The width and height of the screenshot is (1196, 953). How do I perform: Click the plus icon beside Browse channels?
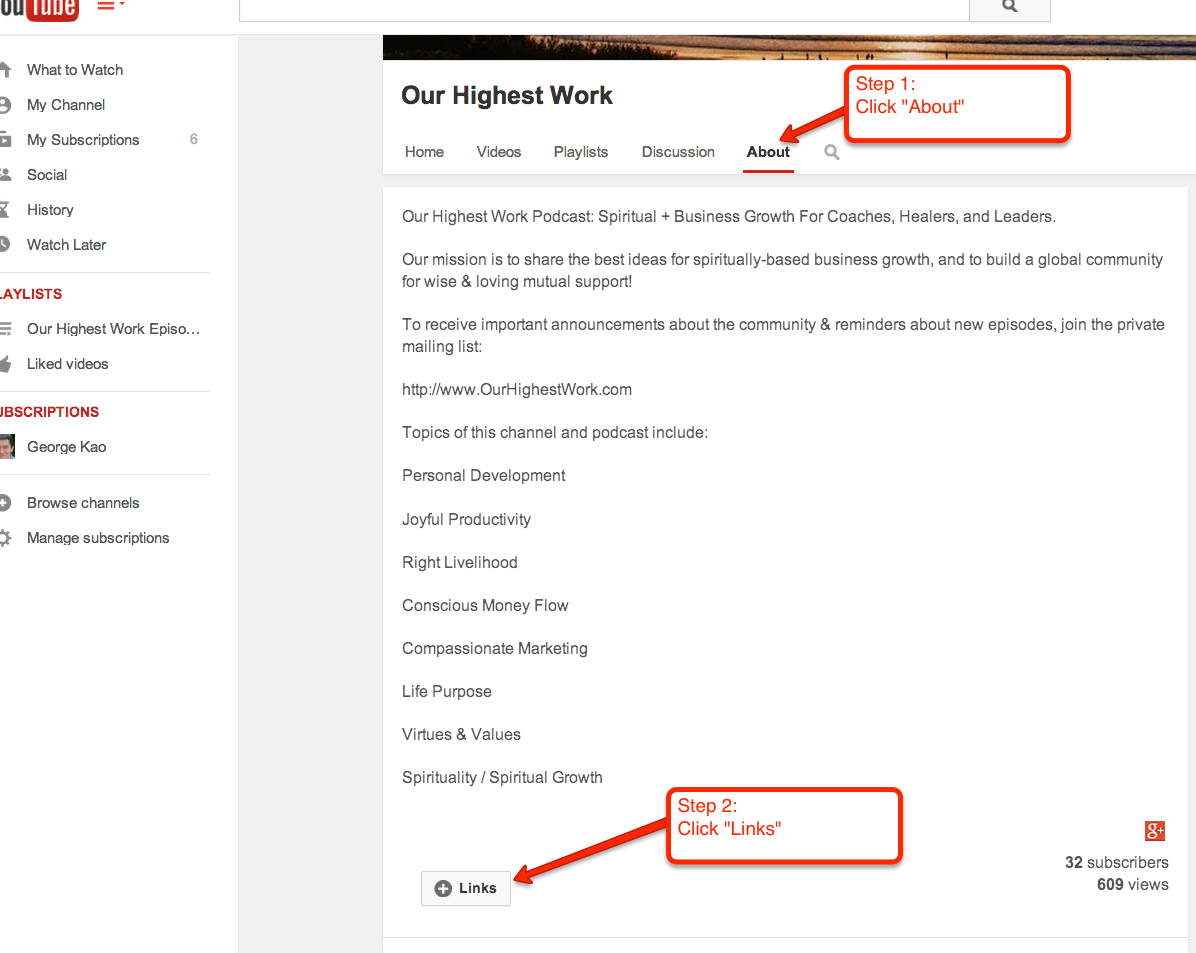[5, 503]
